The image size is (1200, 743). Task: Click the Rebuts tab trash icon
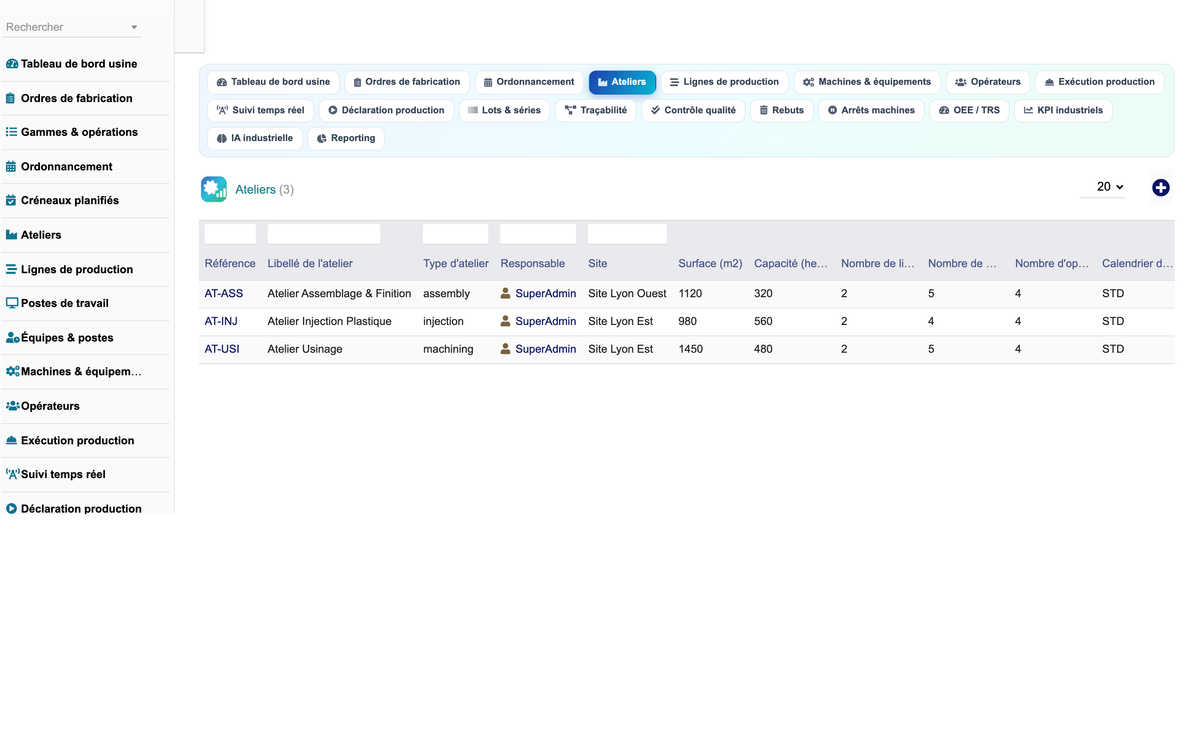click(x=764, y=110)
